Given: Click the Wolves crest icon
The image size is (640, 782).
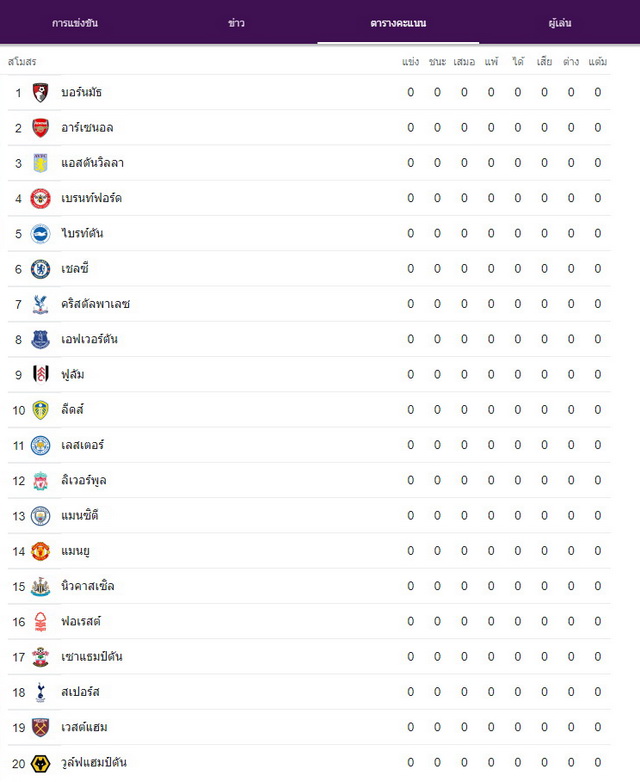Looking at the screenshot, I should [40, 763].
